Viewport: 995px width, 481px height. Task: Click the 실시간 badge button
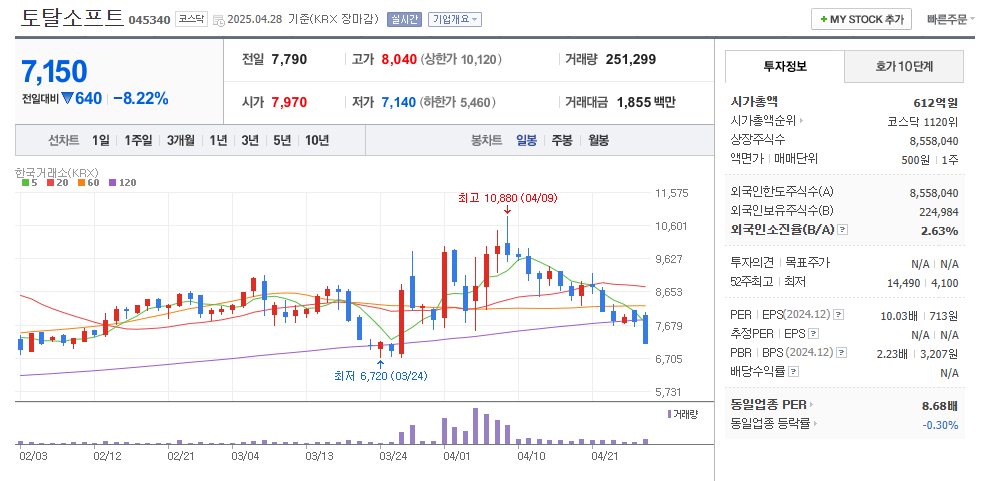point(404,19)
